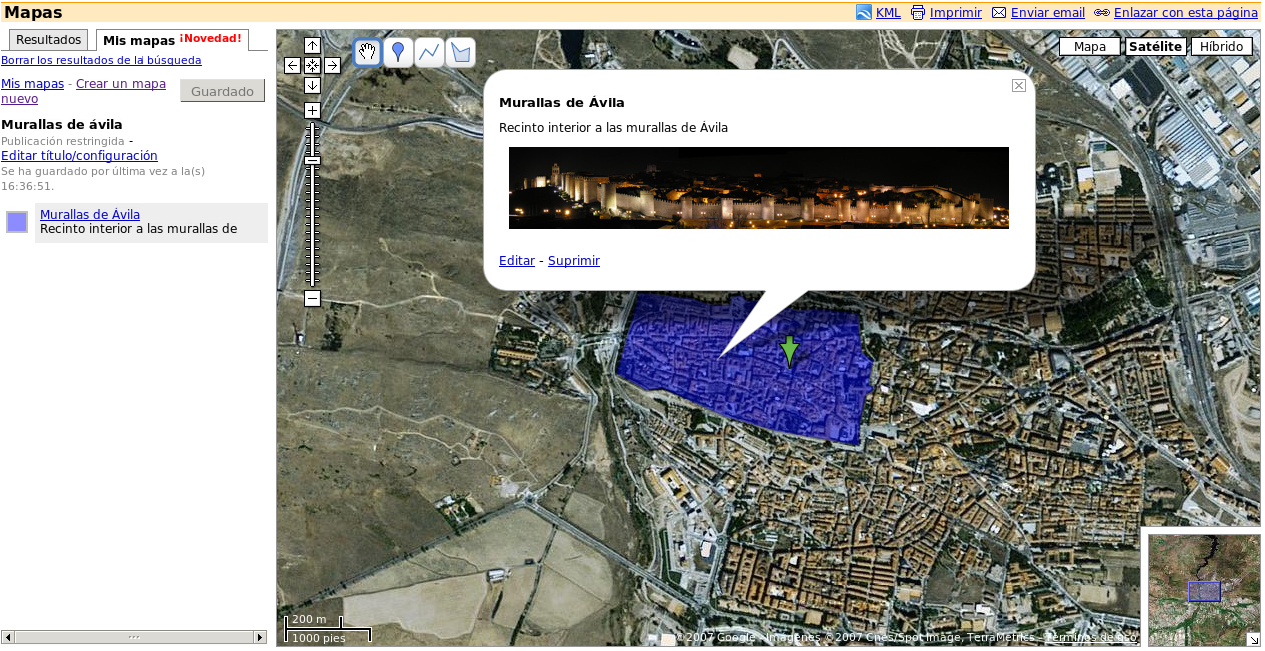Close the Murallas de Ávila info bubble
Image resolution: width=1265 pixels, height=651 pixels.
click(1018, 86)
